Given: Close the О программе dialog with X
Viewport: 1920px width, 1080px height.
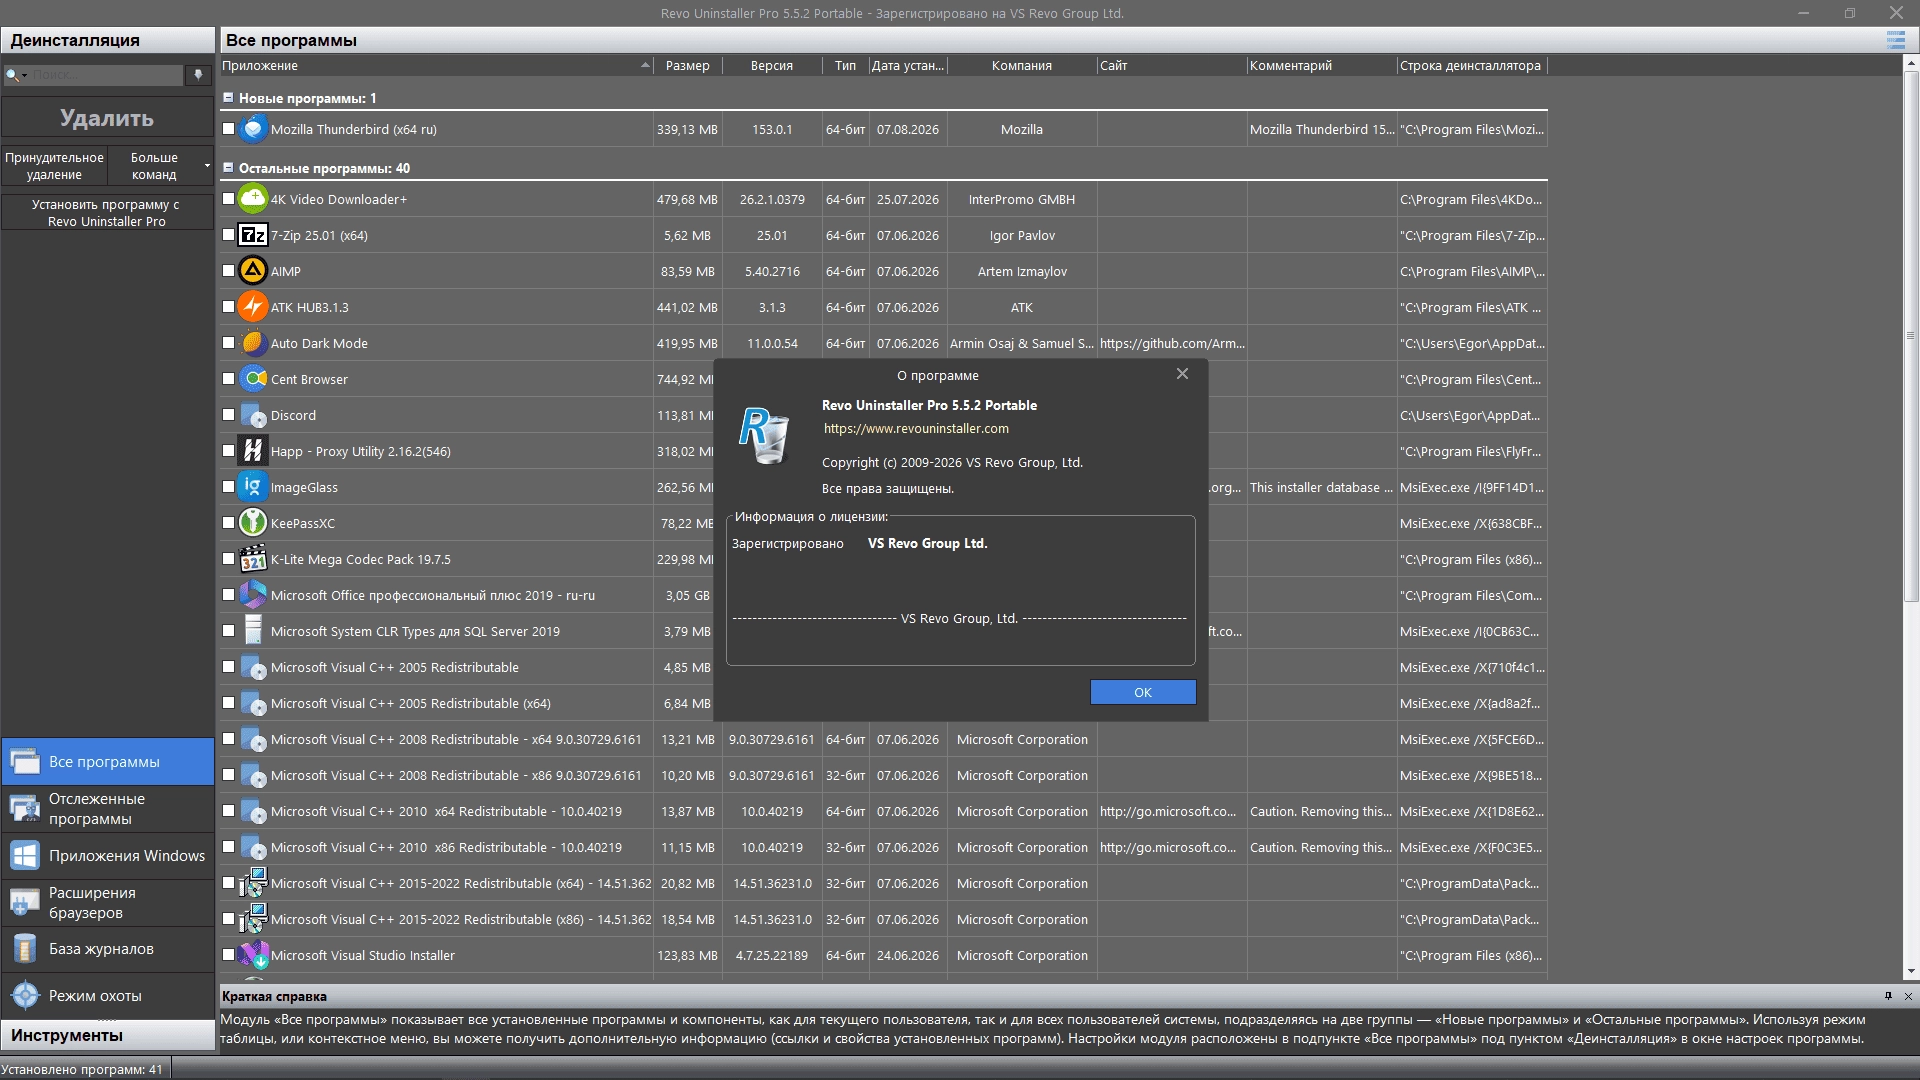Looking at the screenshot, I should (1182, 374).
